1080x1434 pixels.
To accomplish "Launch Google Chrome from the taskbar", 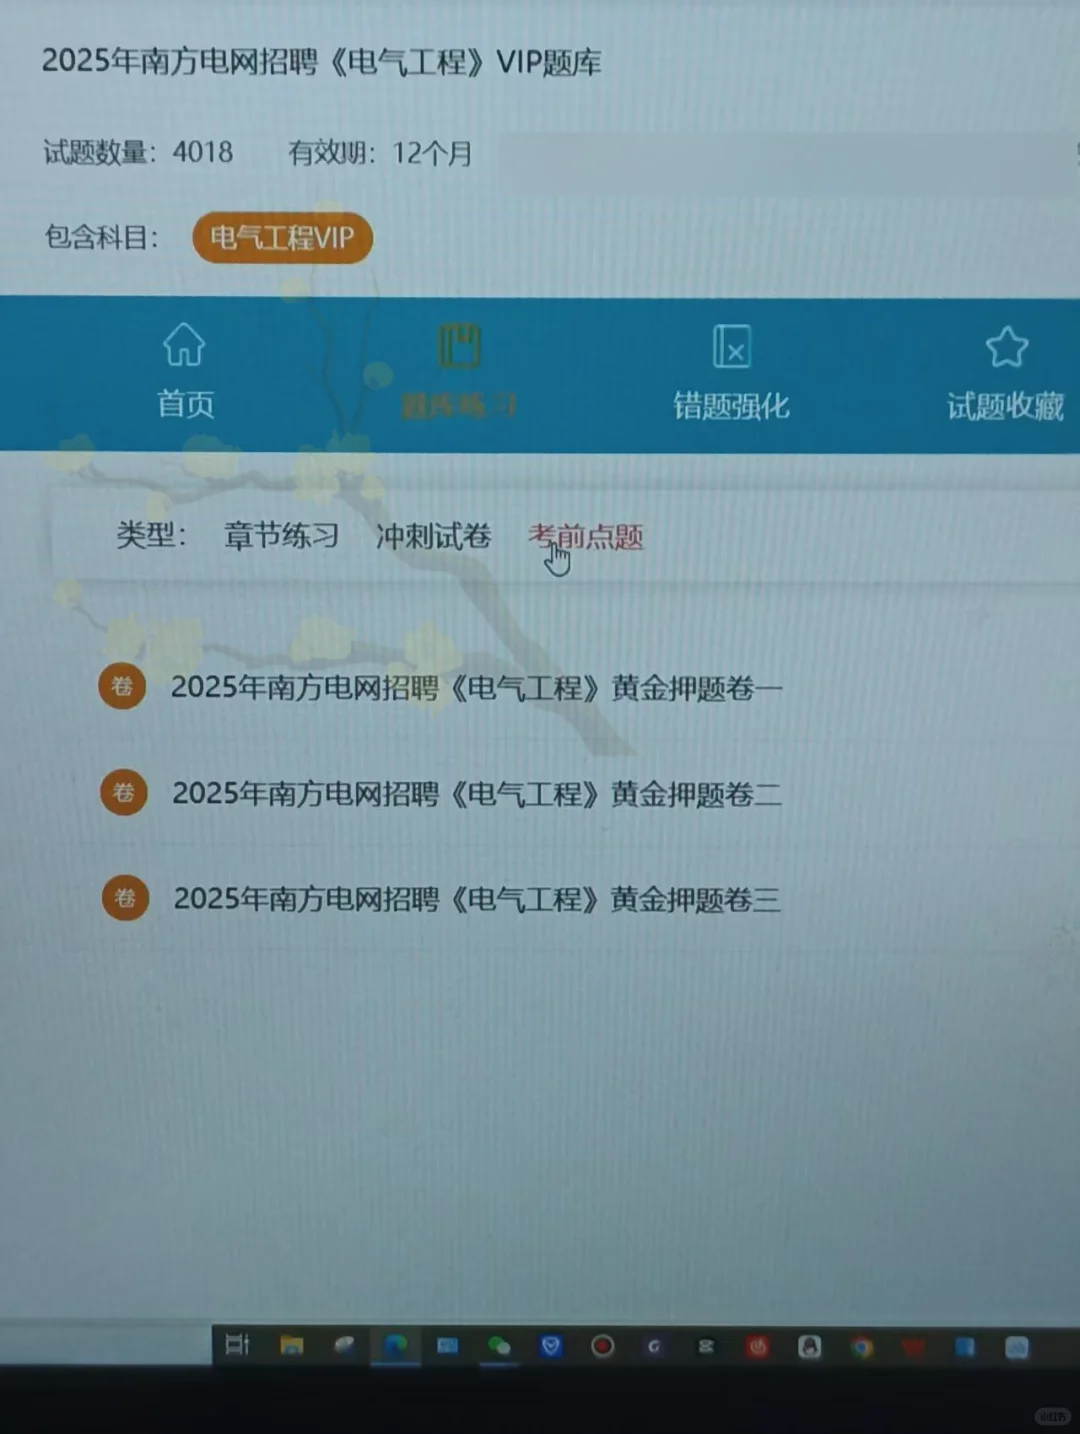I will pyautogui.click(x=861, y=1348).
